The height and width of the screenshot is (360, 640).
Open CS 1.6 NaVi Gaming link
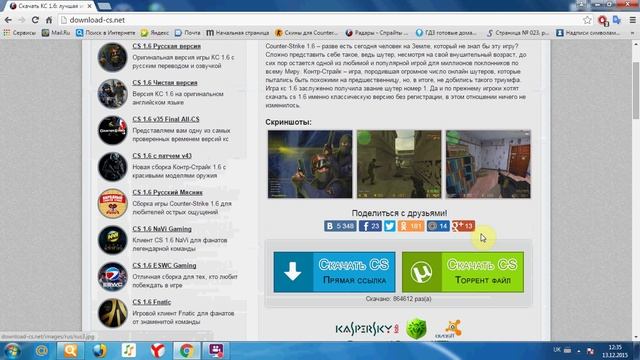point(162,229)
